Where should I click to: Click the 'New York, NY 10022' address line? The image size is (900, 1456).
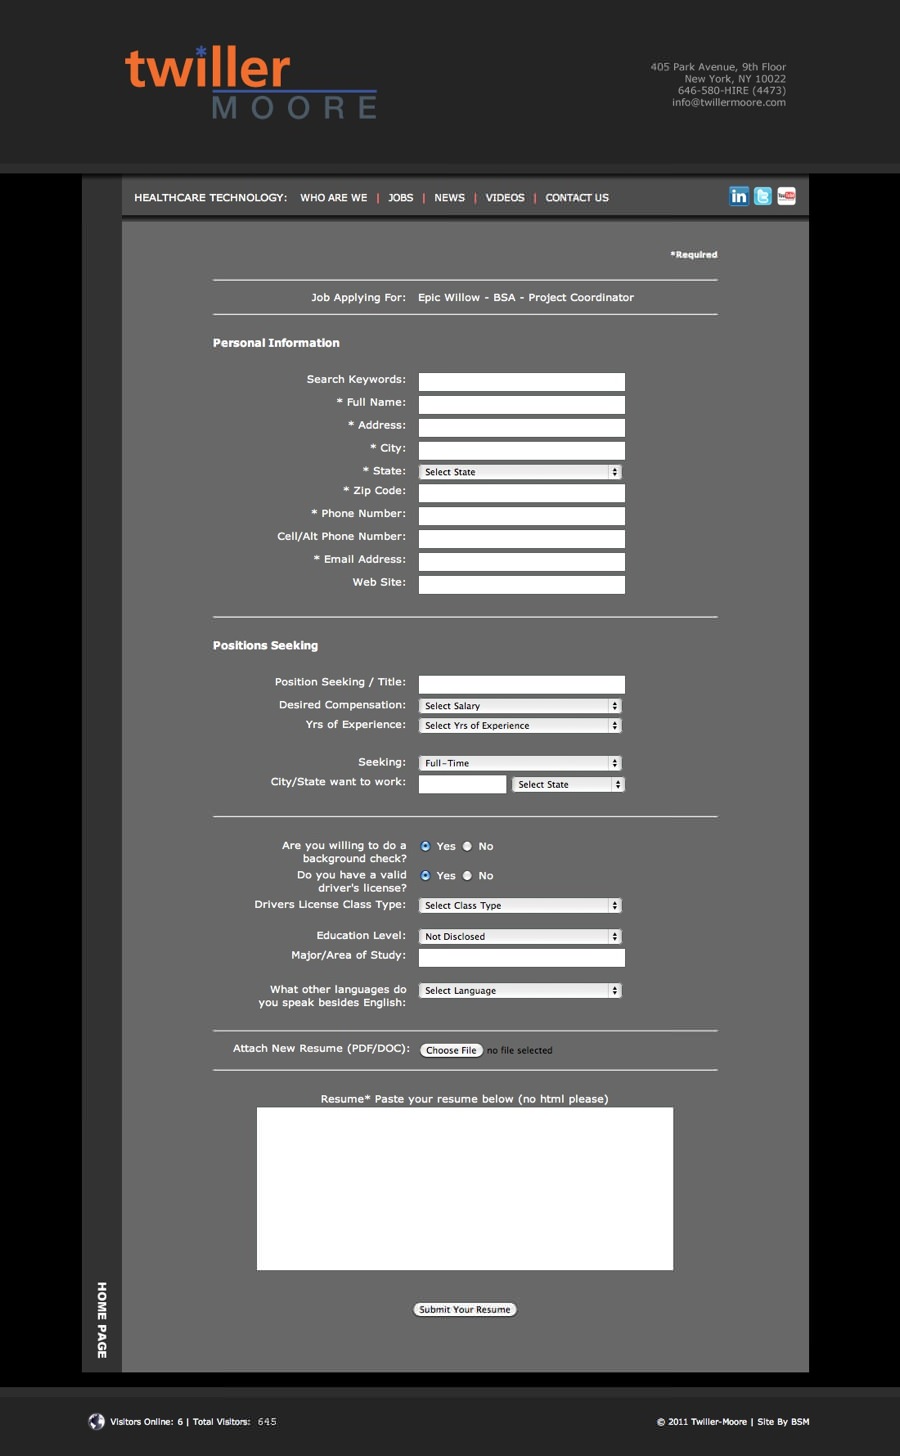coord(735,79)
